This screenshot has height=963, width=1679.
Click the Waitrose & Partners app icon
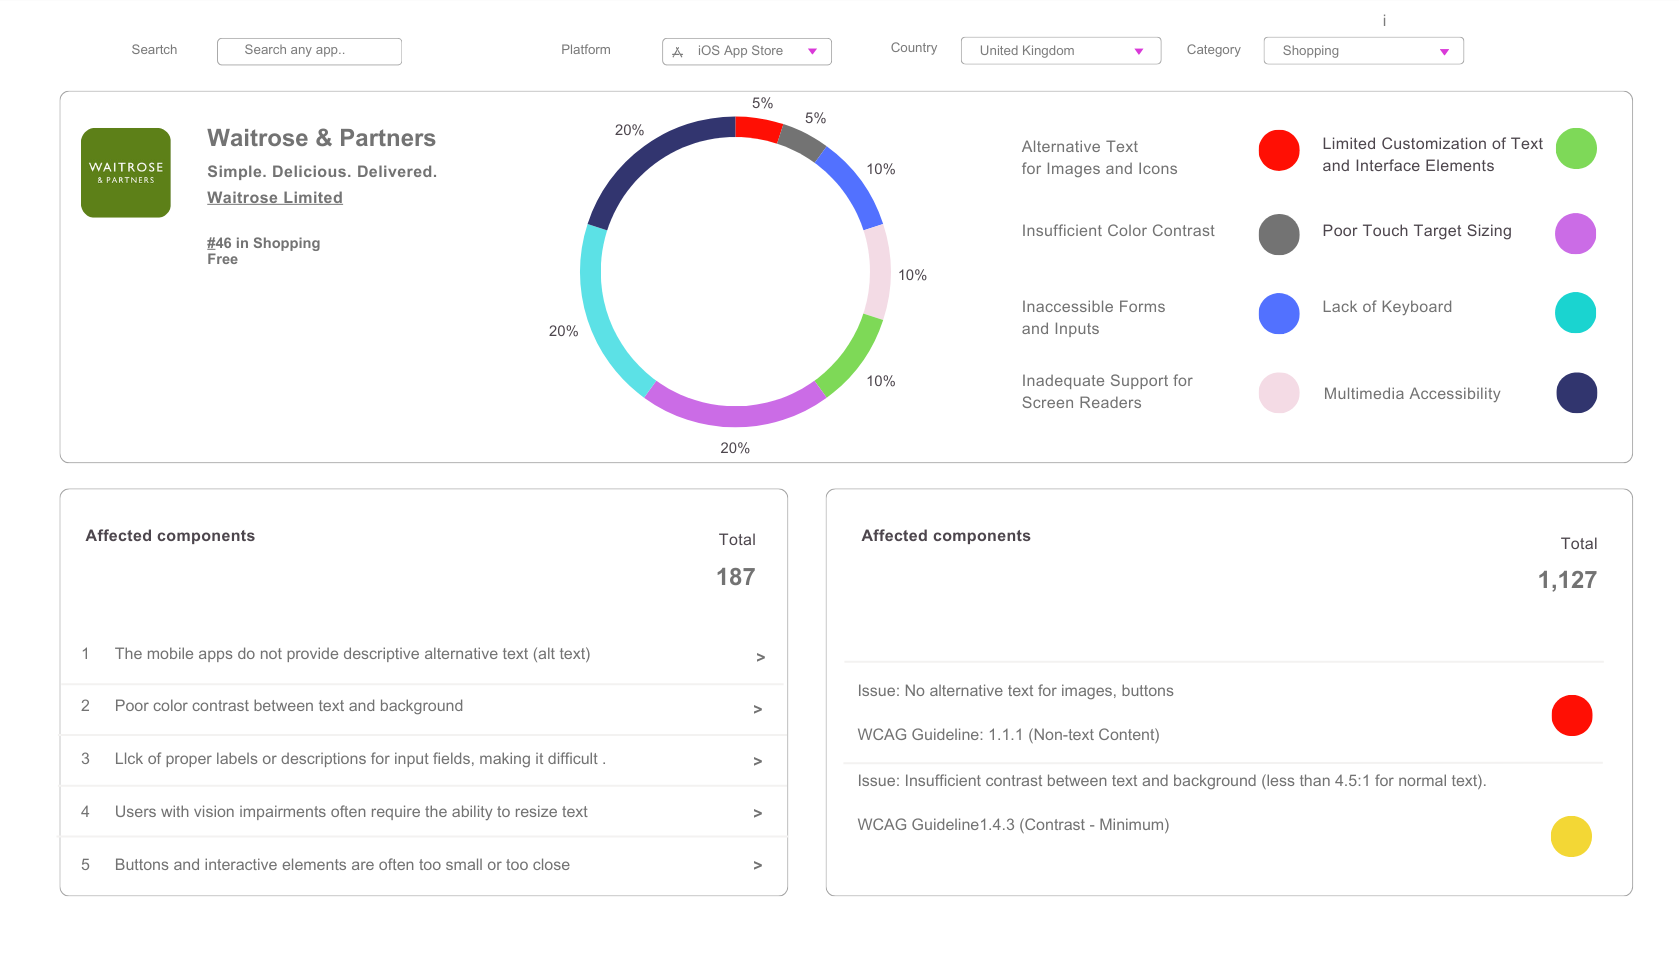126,172
